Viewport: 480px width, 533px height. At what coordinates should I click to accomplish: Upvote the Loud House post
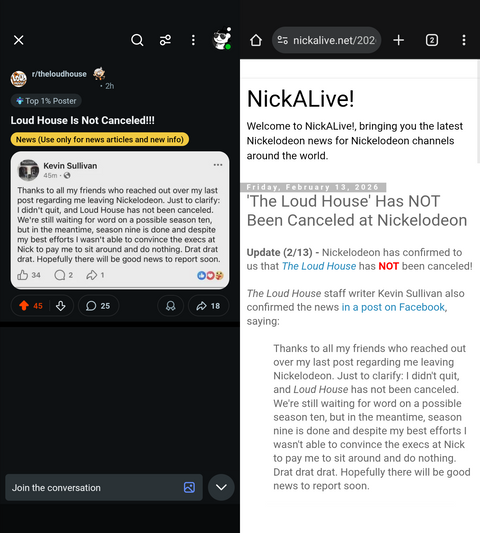24,306
